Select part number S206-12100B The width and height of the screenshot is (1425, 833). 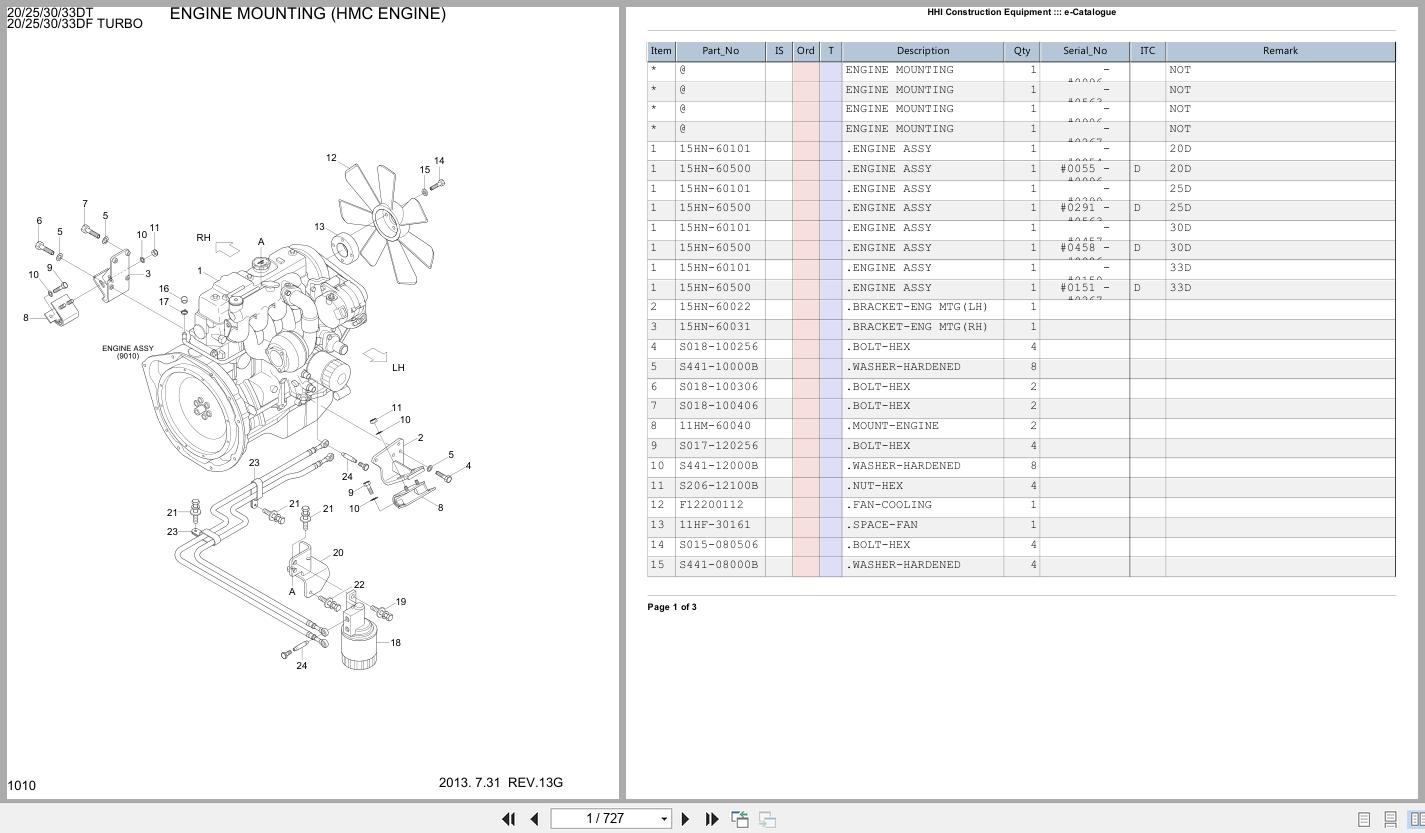coord(719,486)
